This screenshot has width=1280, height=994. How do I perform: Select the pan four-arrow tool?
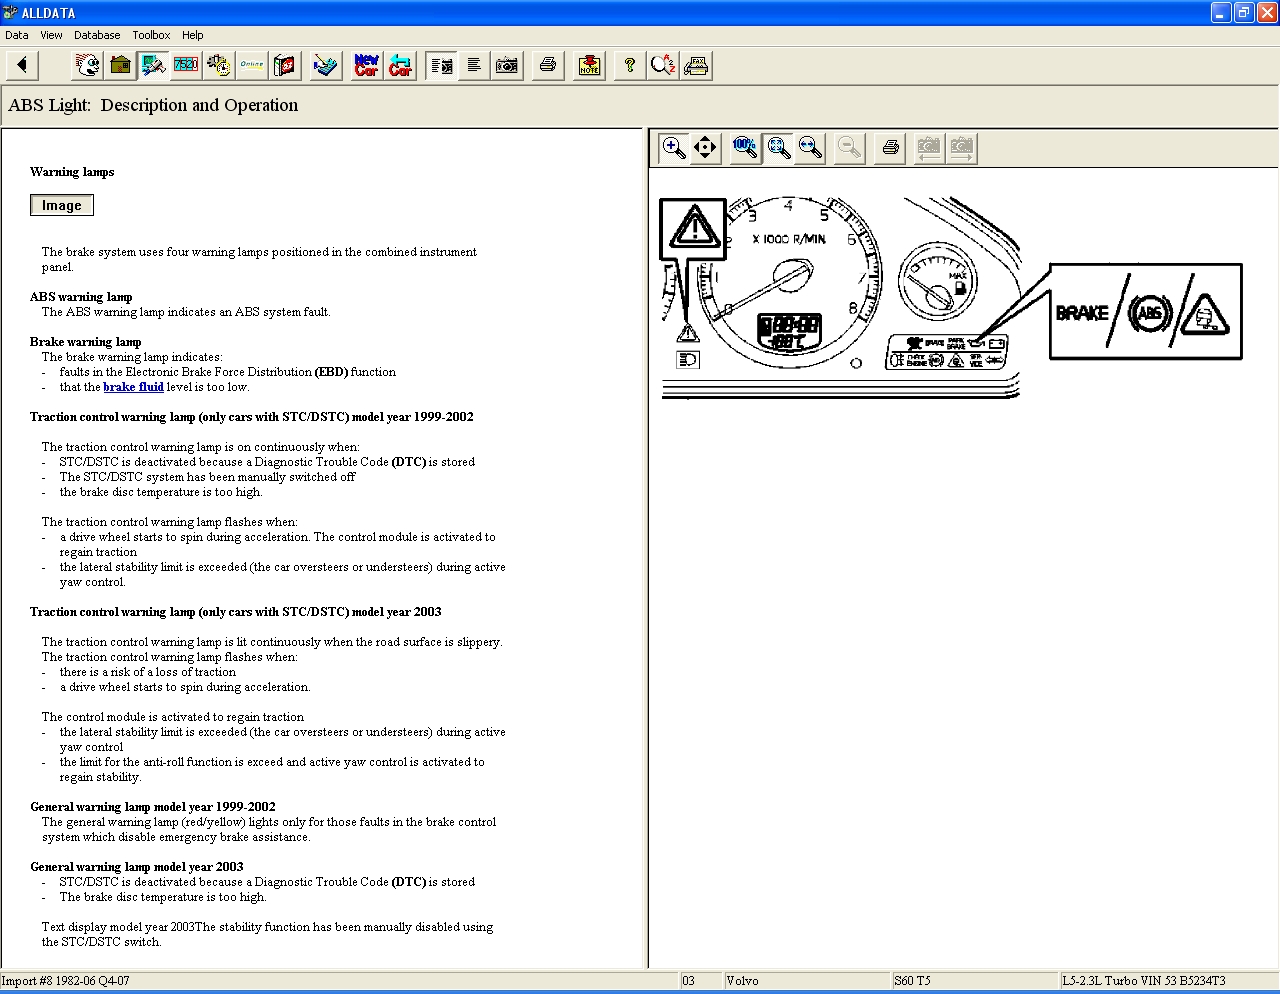pyautogui.click(x=705, y=148)
